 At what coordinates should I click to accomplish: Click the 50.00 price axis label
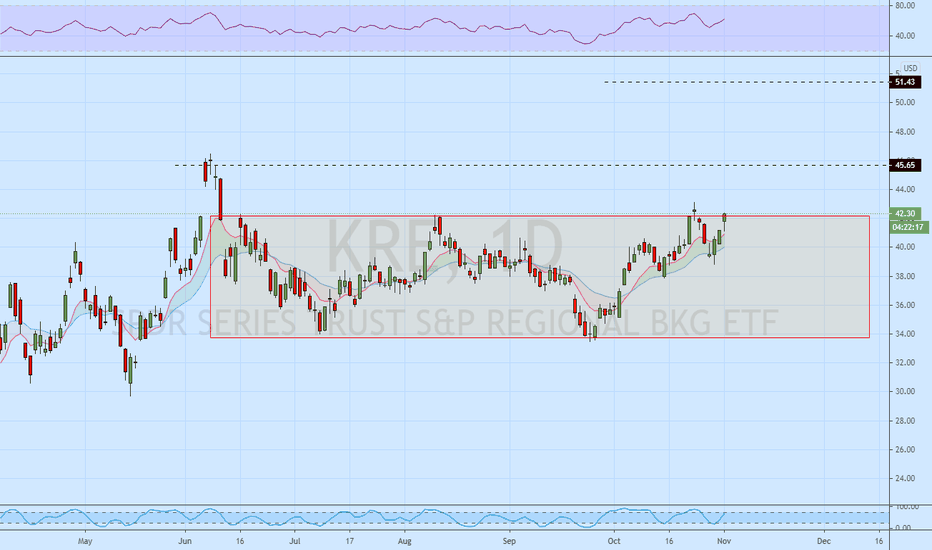tap(905, 102)
